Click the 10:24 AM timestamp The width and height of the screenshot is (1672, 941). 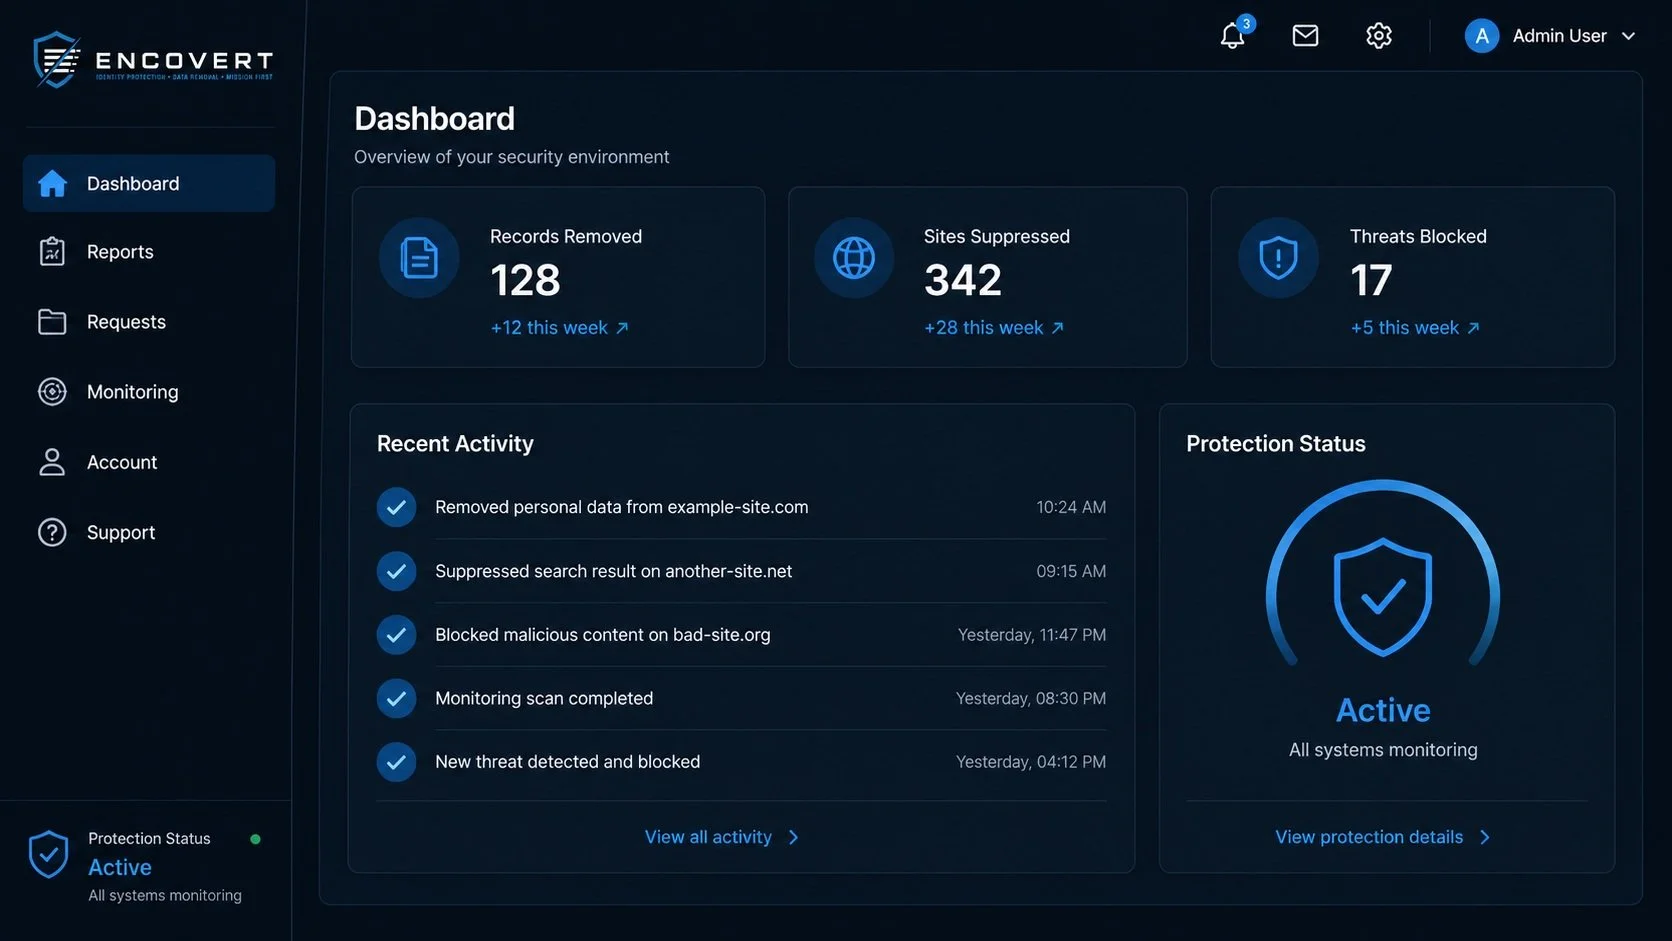pyautogui.click(x=1071, y=507)
